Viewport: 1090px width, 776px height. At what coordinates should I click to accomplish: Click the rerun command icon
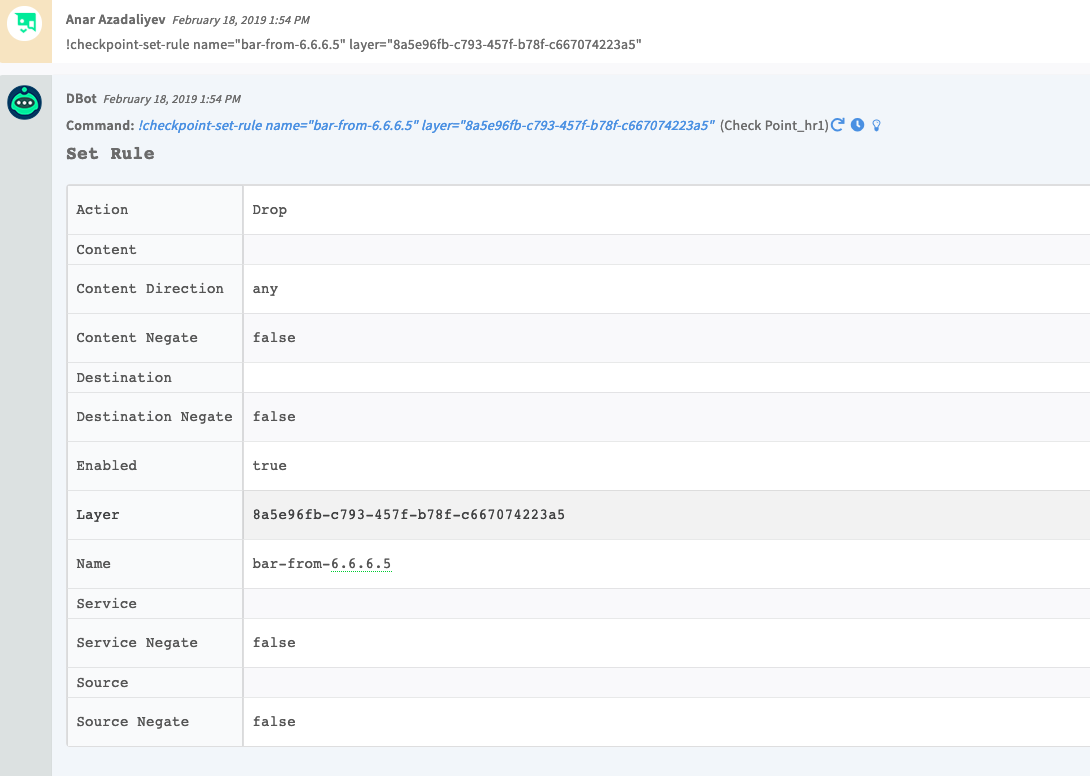[x=838, y=124]
